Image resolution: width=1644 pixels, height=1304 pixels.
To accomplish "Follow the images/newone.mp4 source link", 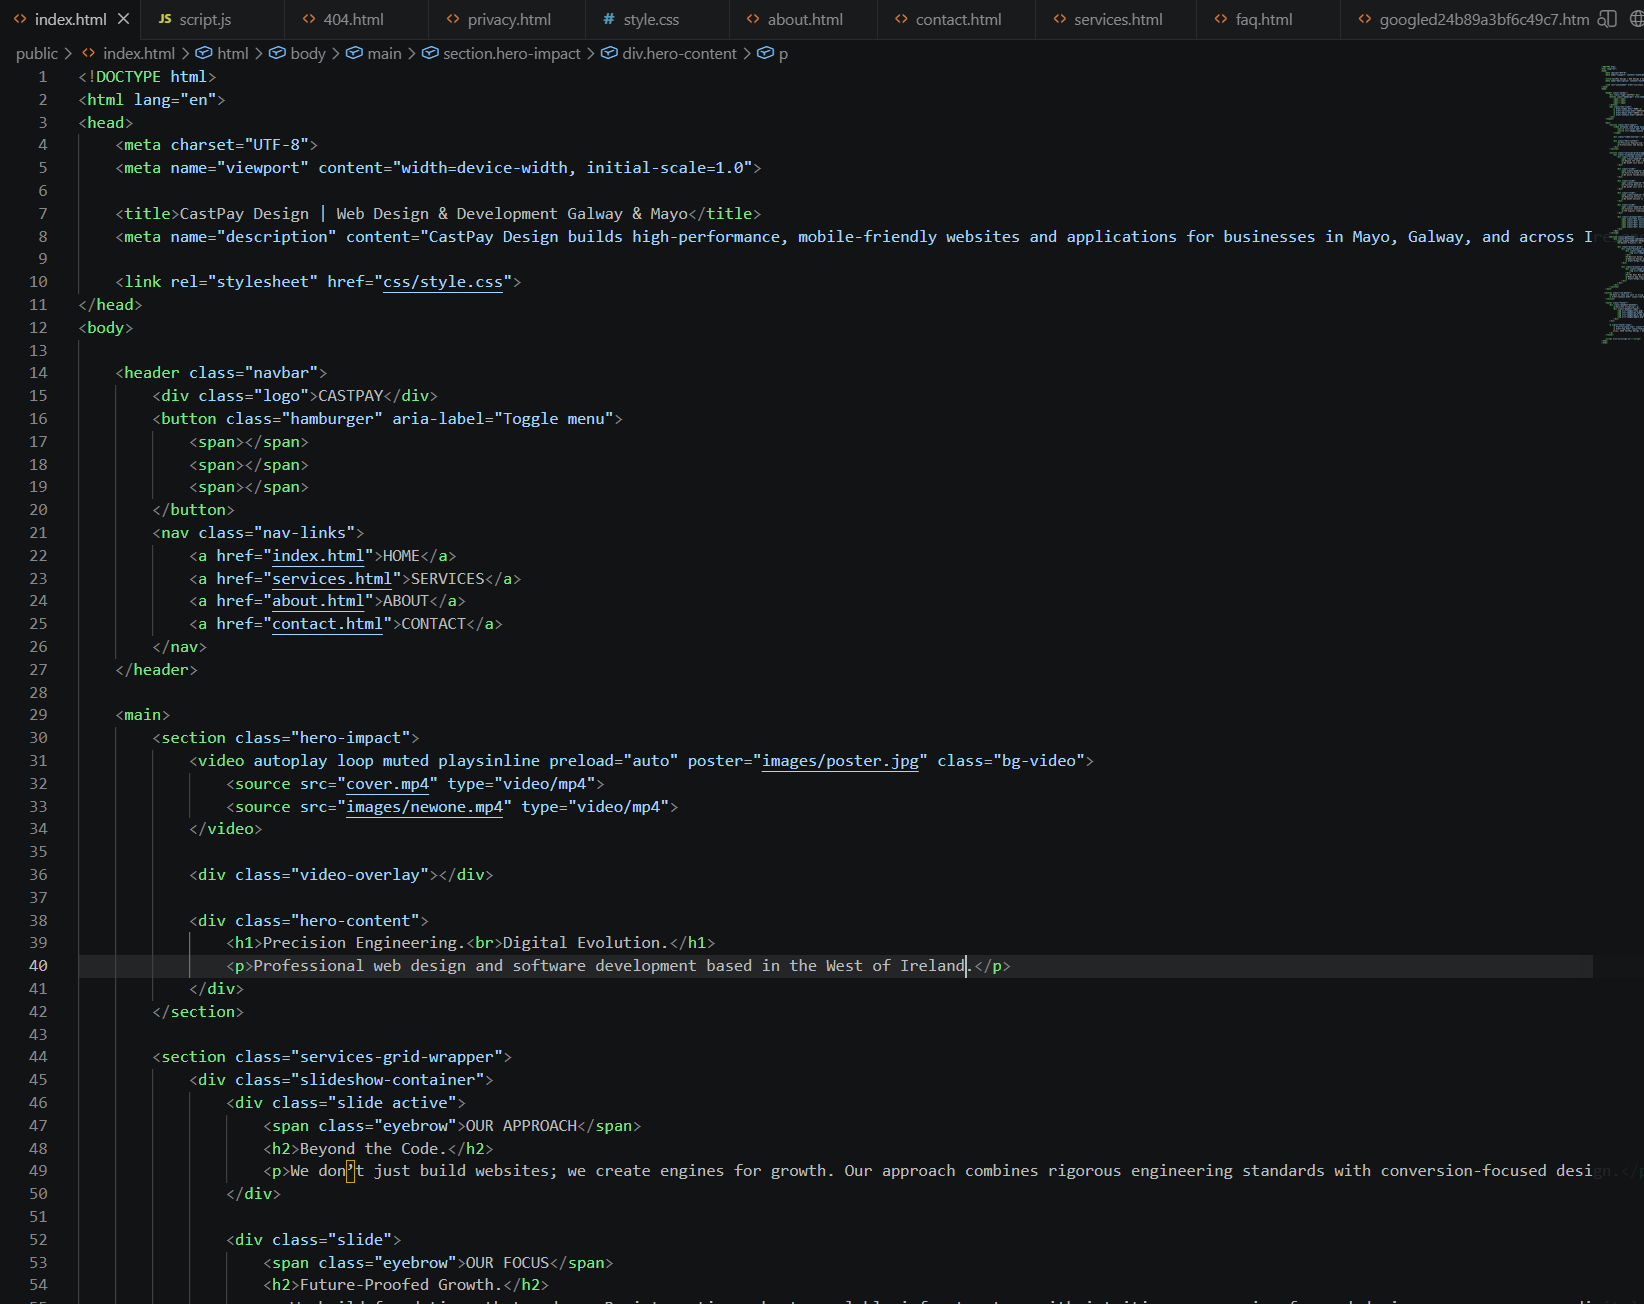I will 424,807.
